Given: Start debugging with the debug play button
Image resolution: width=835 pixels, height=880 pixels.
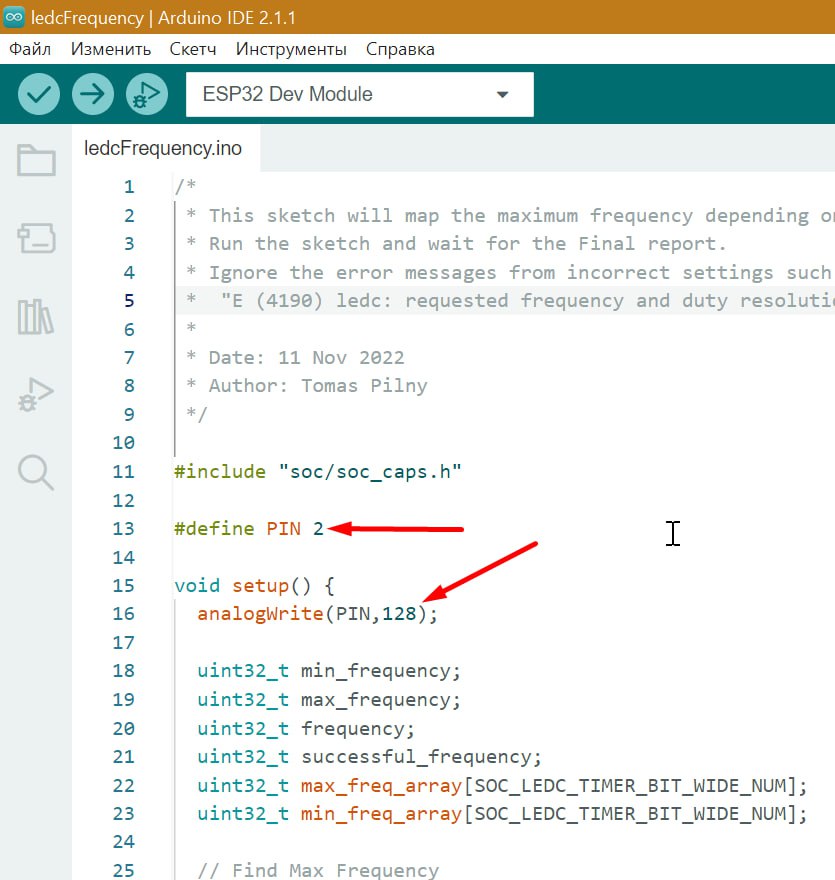Looking at the screenshot, I should click(x=146, y=94).
